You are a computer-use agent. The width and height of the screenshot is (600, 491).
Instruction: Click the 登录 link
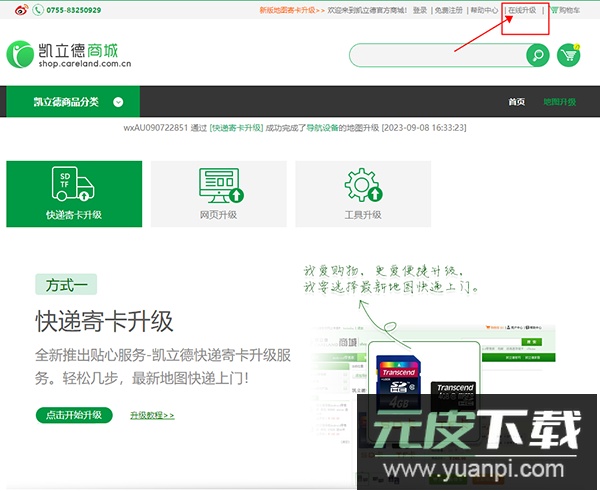pos(420,10)
